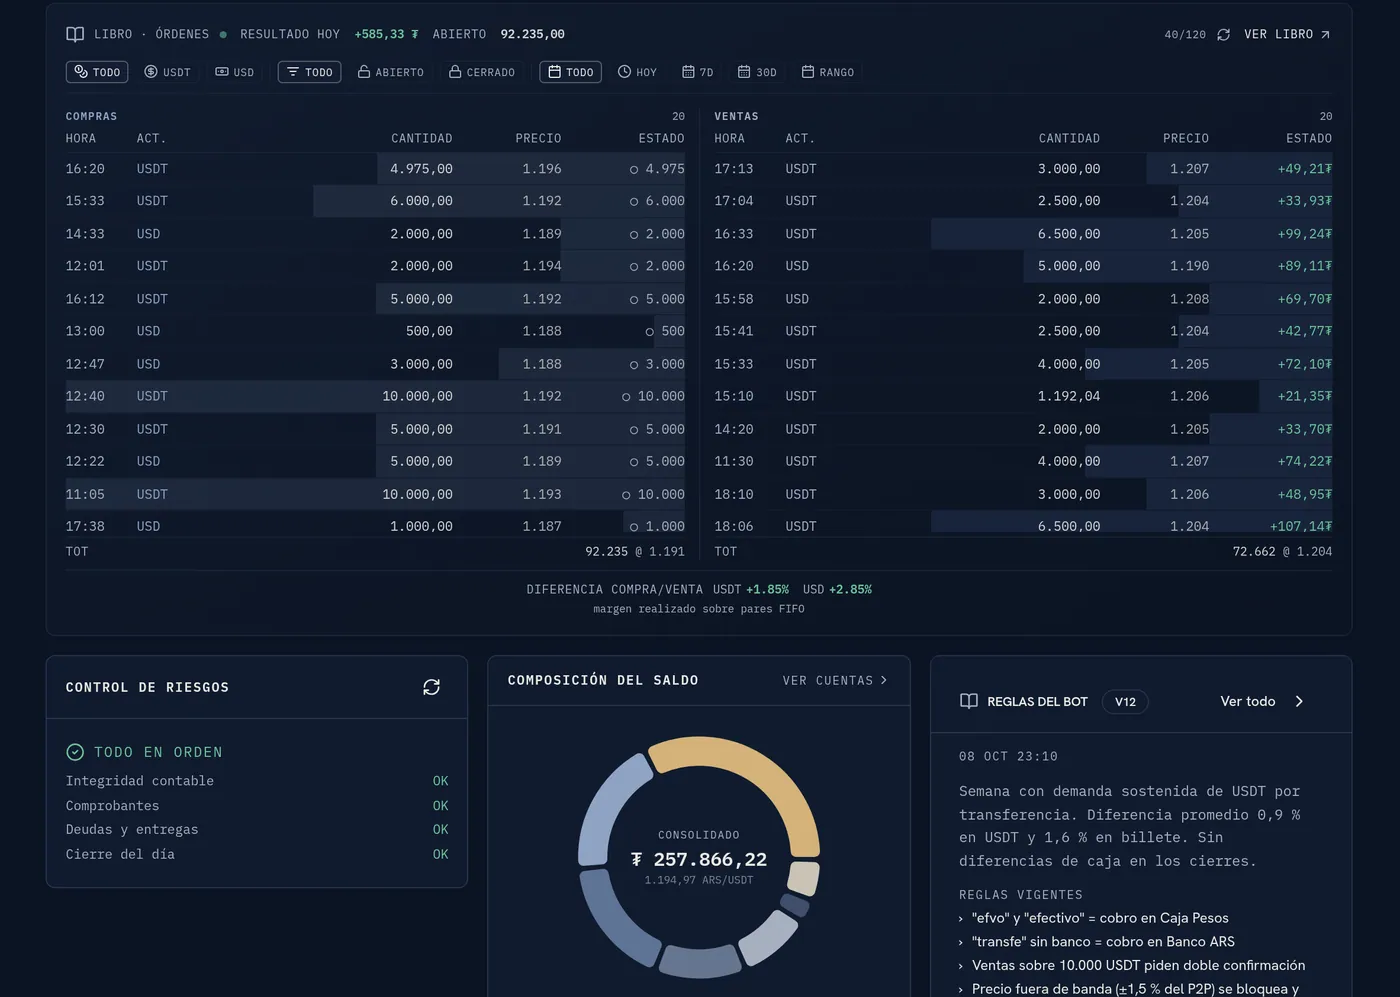Viewport: 1400px width, 997px height.
Task: Open VER CUENTAS in Composición del Saldo
Action: click(835, 680)
